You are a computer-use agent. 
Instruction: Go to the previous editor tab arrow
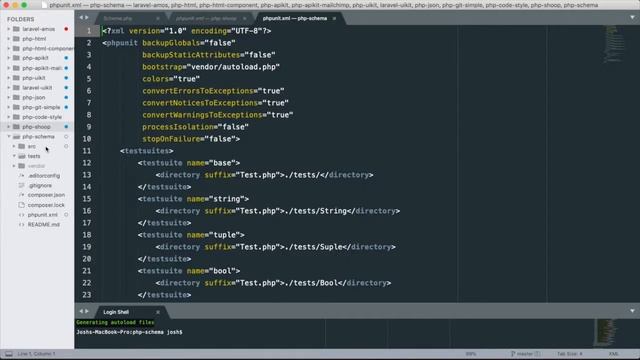tap(81, 18)
